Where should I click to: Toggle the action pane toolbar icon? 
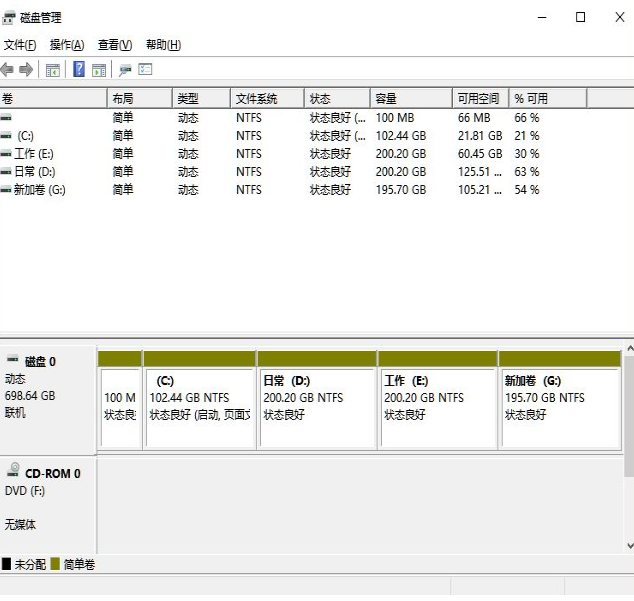(99, 70)
